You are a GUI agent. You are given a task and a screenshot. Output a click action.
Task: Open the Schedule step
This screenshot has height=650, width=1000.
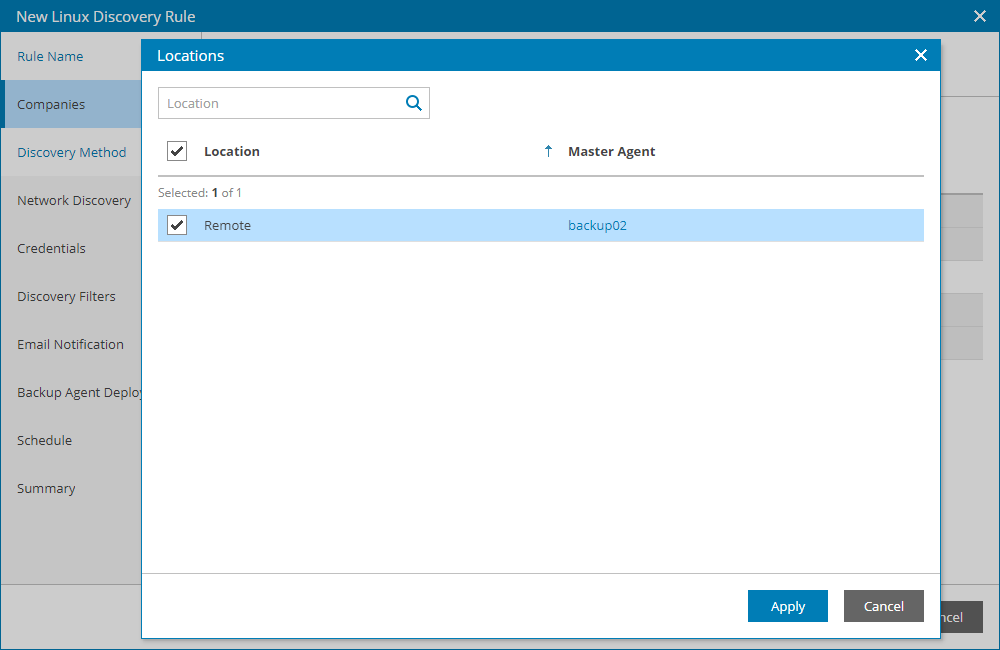pos(44,440)
